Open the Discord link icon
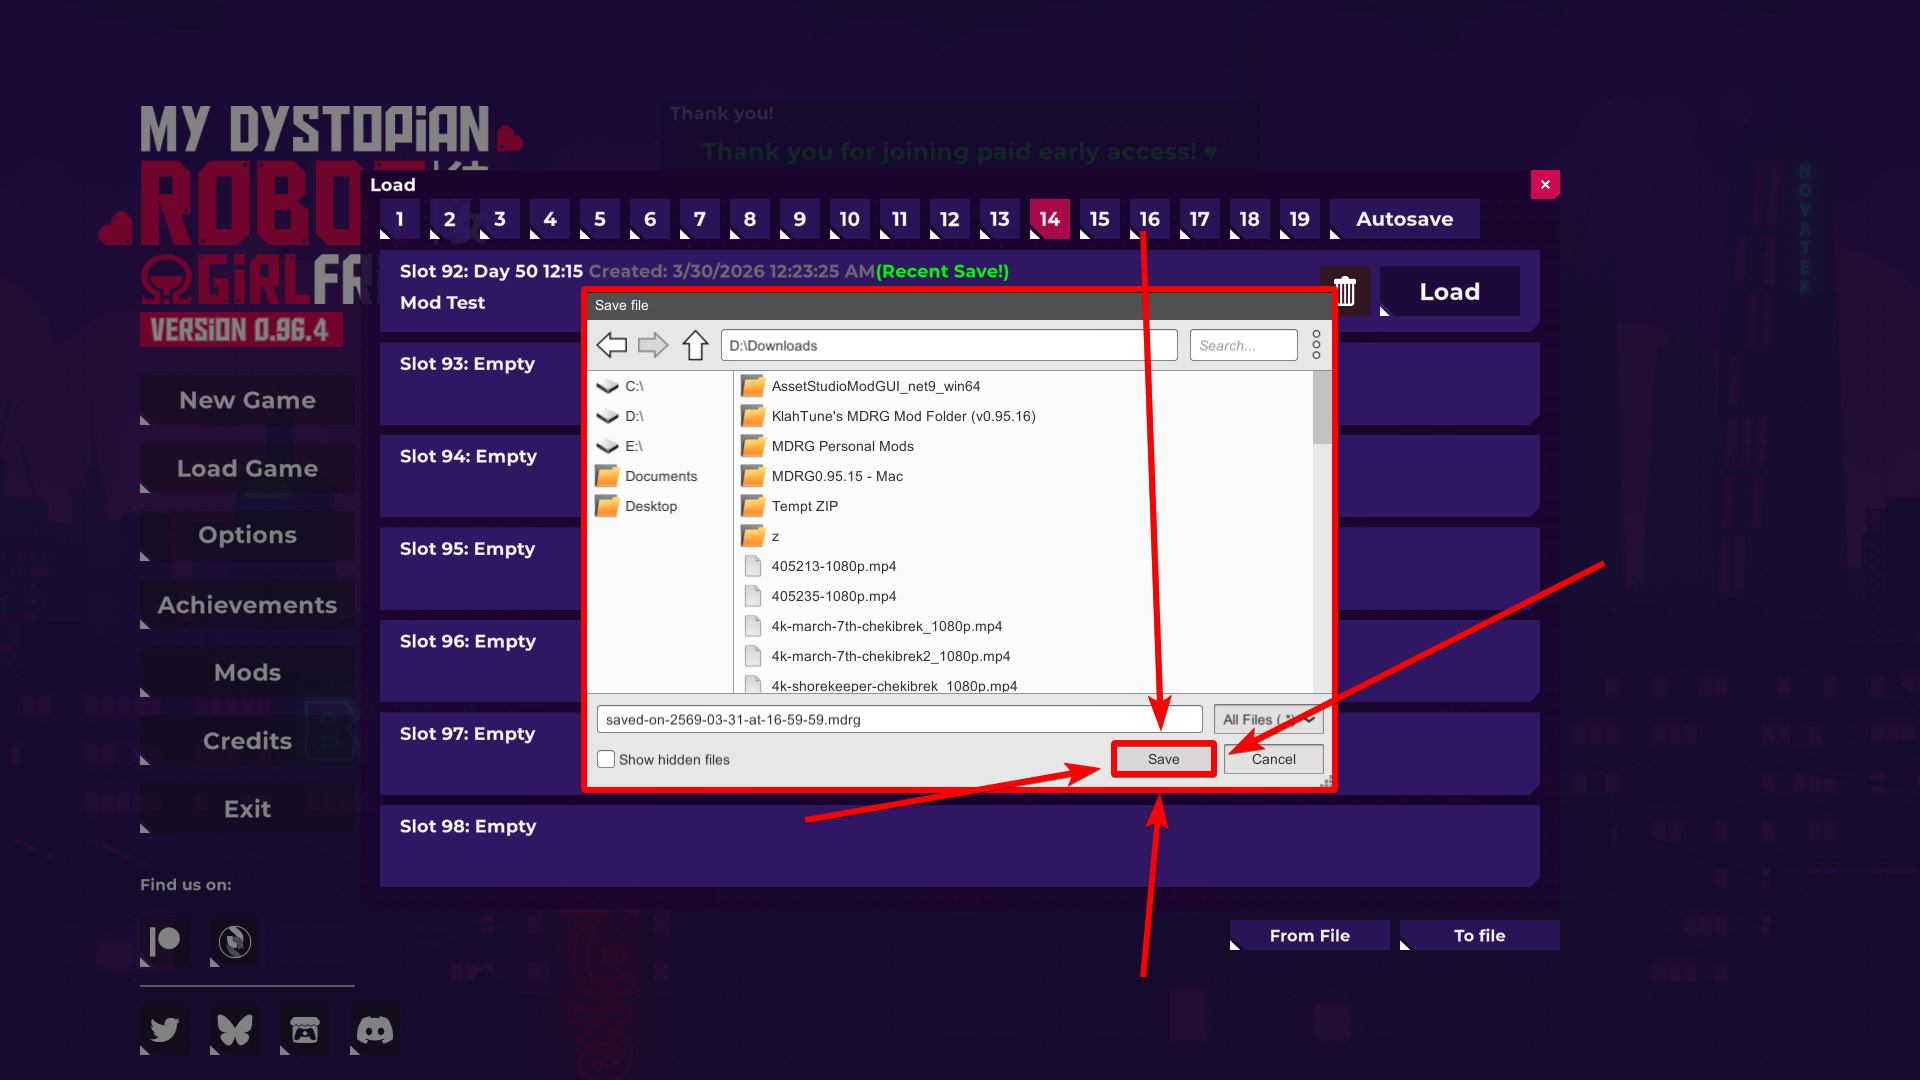The height and width of the screenshot is (1080, 1920). [x=375, y=1030]
